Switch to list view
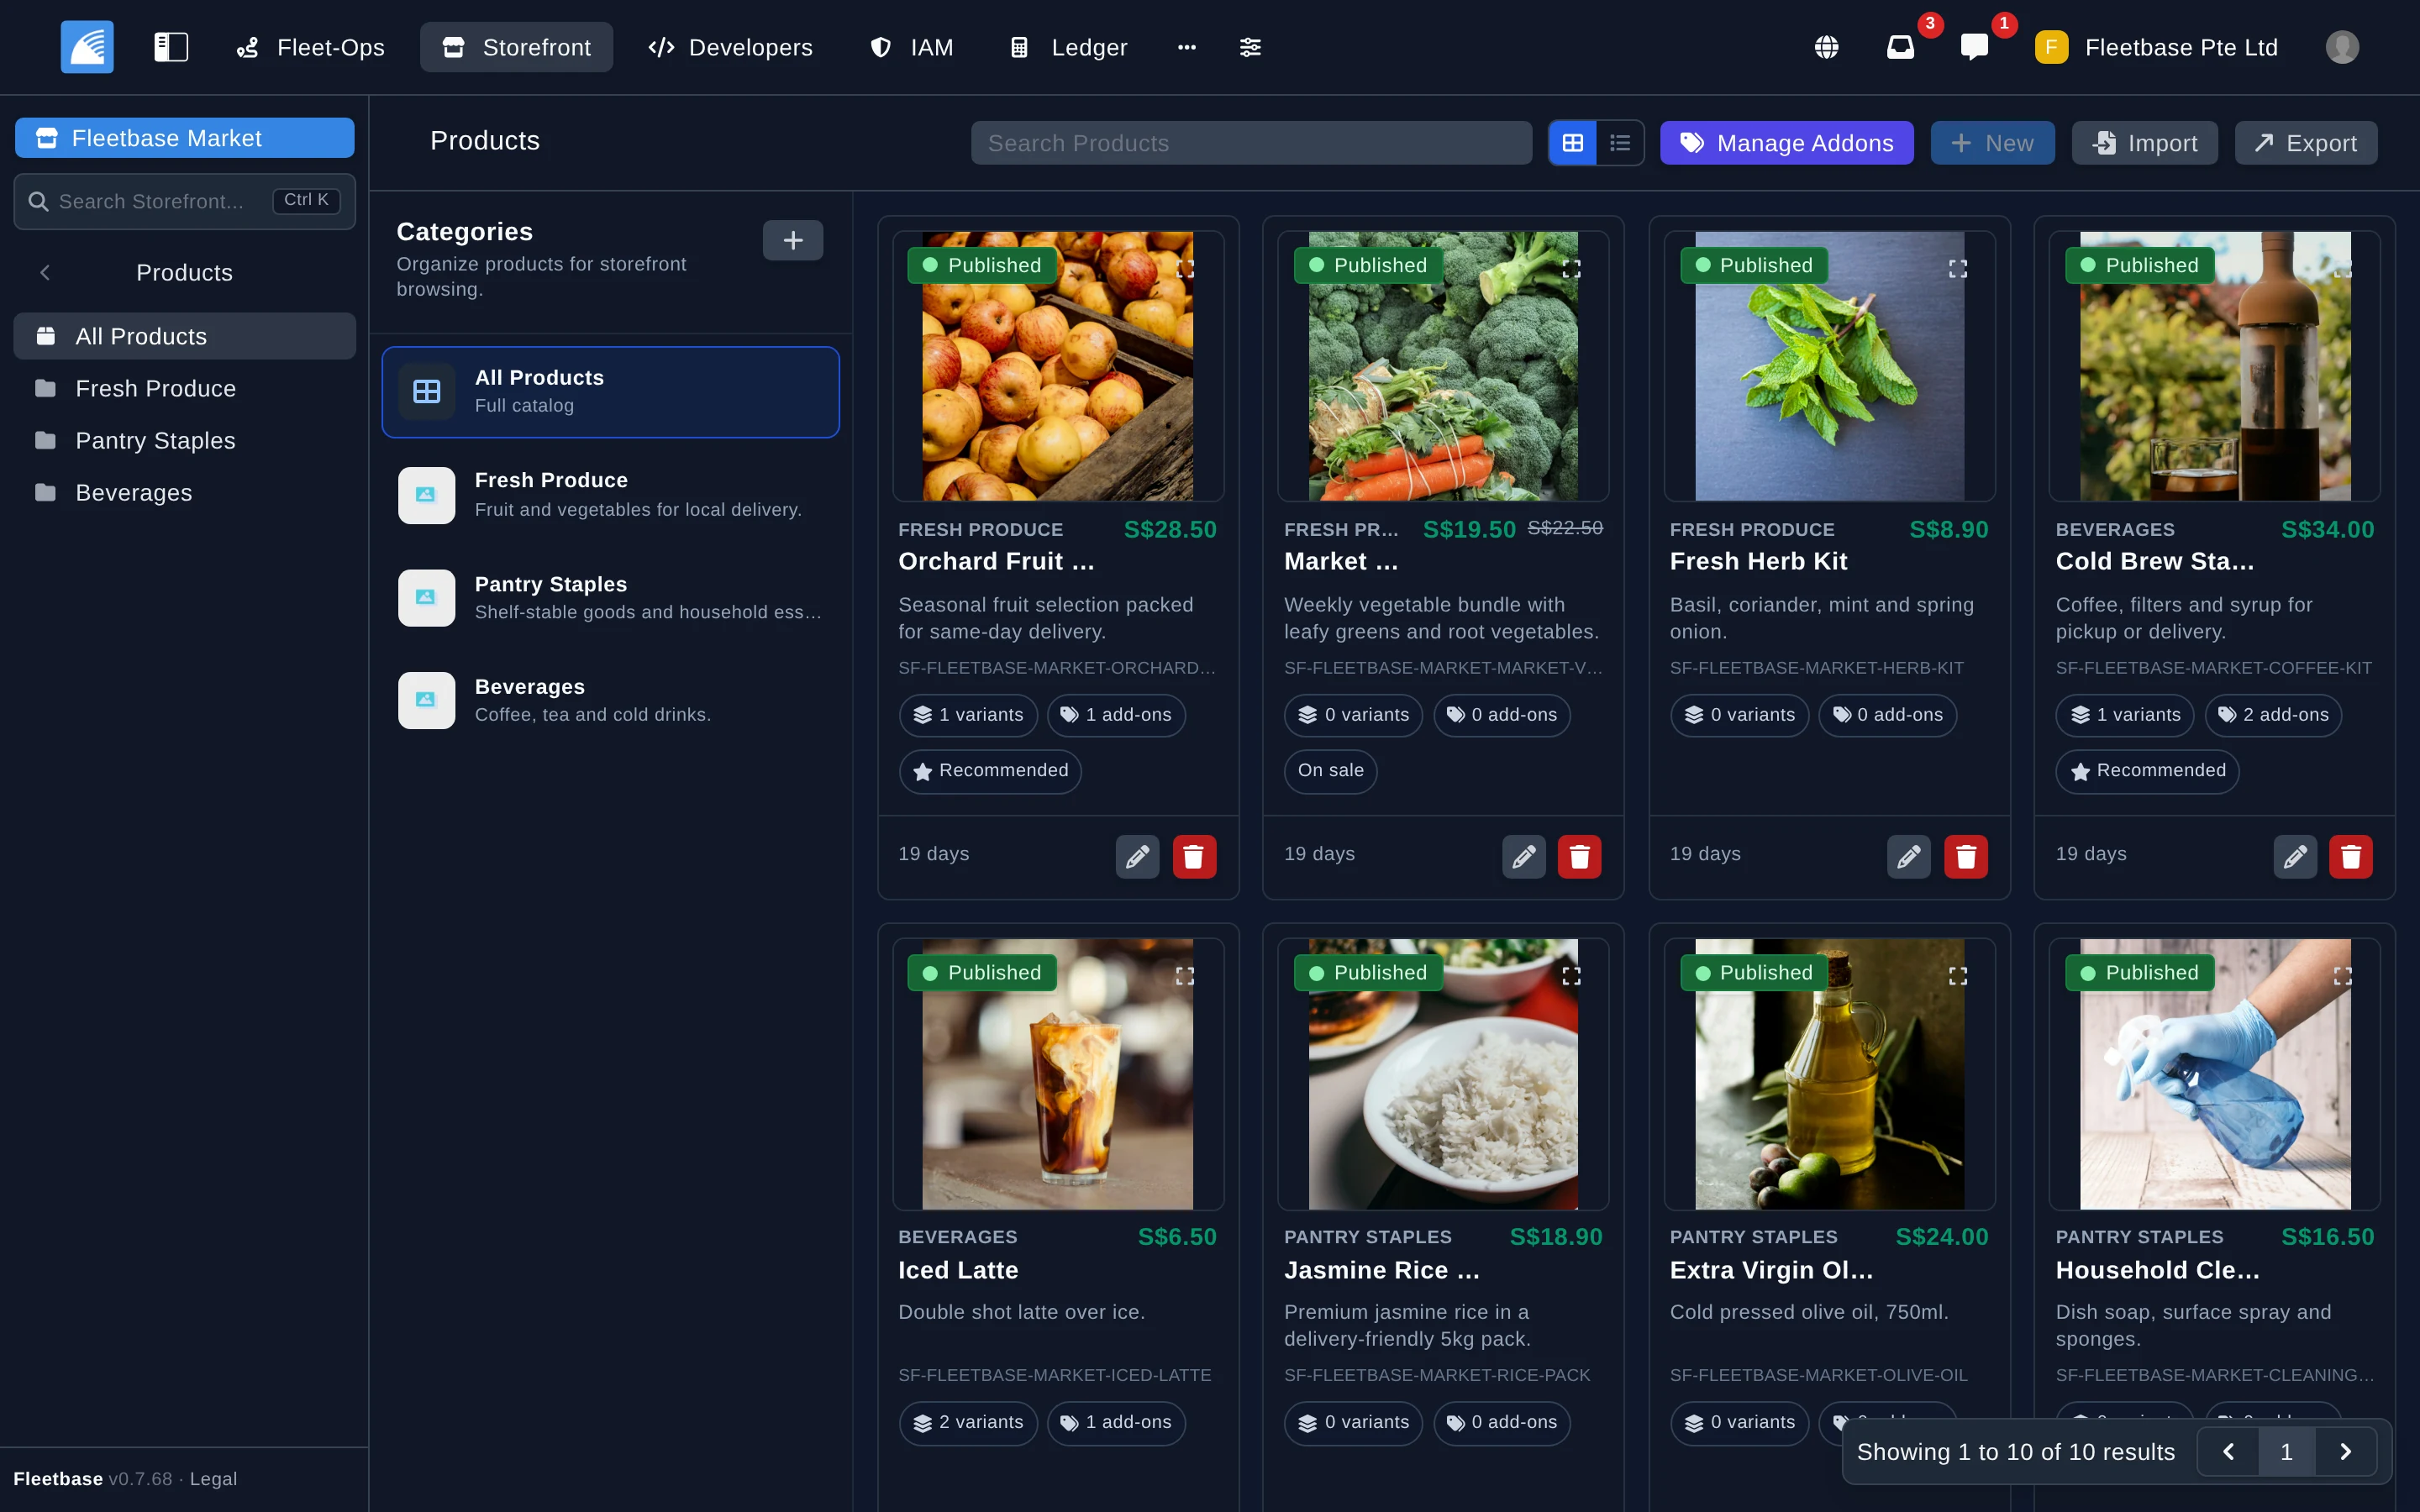 pos(1620,143)
